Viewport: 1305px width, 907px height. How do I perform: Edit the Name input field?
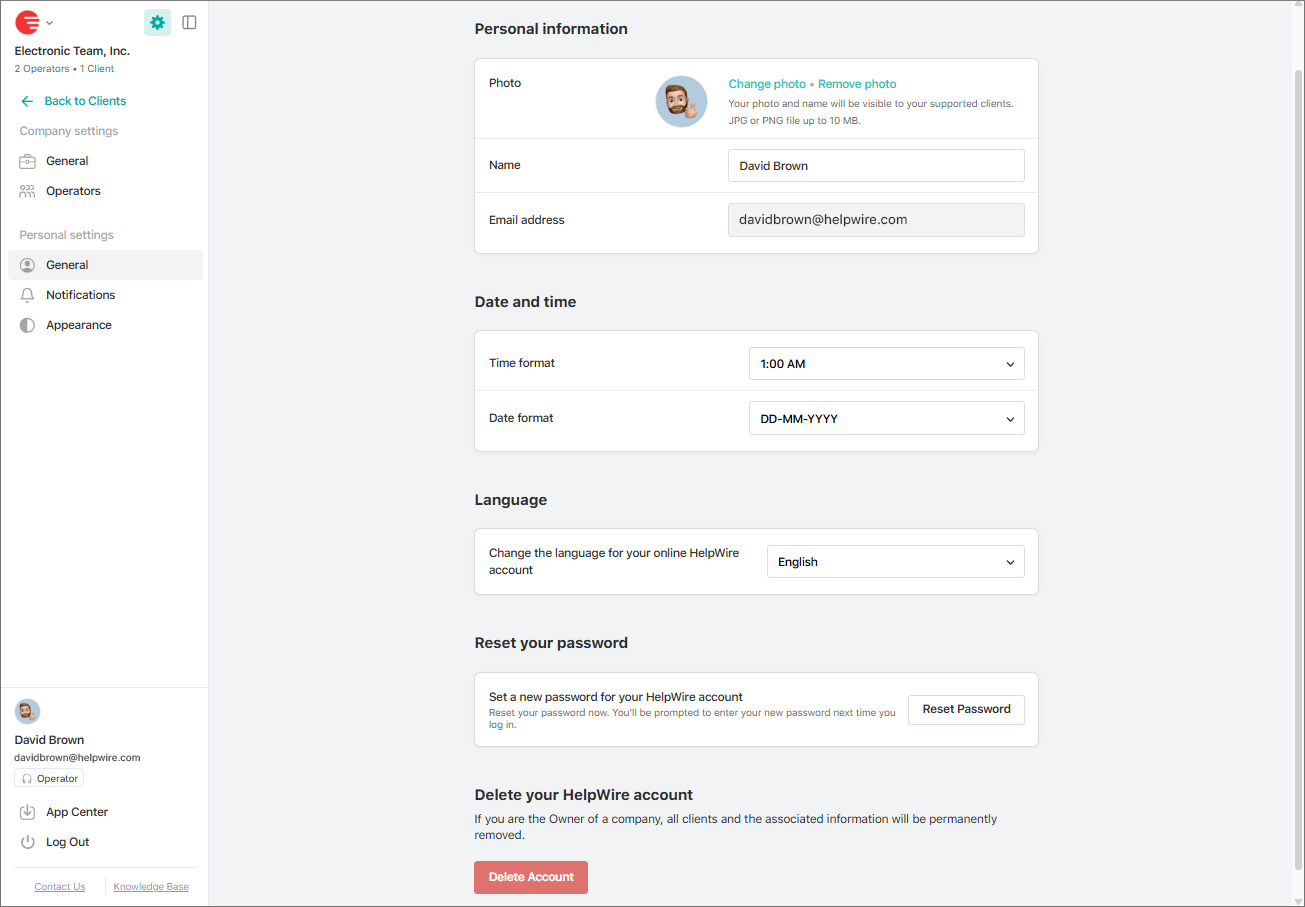click(x=876, y=165)
